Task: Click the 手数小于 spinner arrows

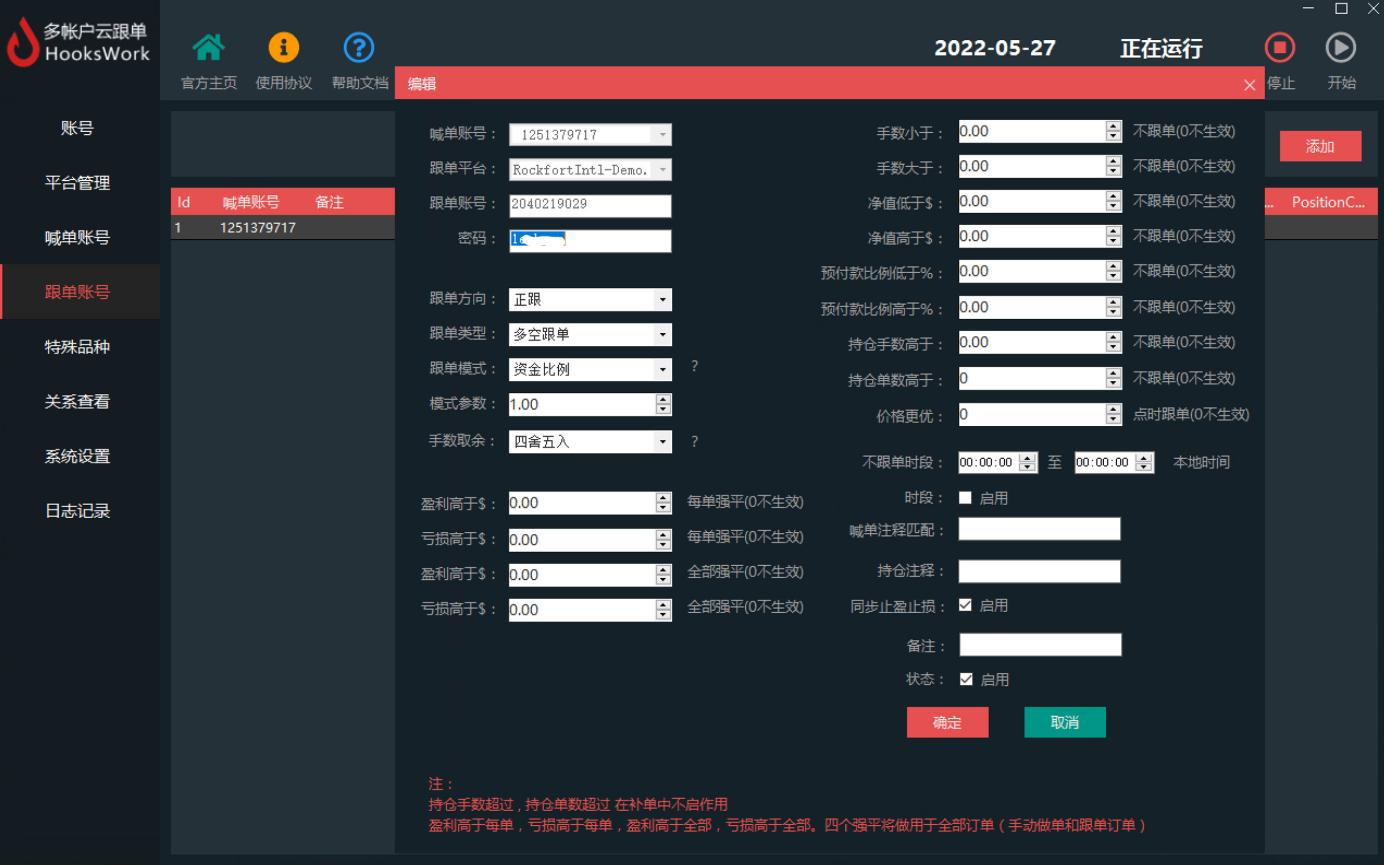Action: pyautogui.click(x=1114, y=131)
